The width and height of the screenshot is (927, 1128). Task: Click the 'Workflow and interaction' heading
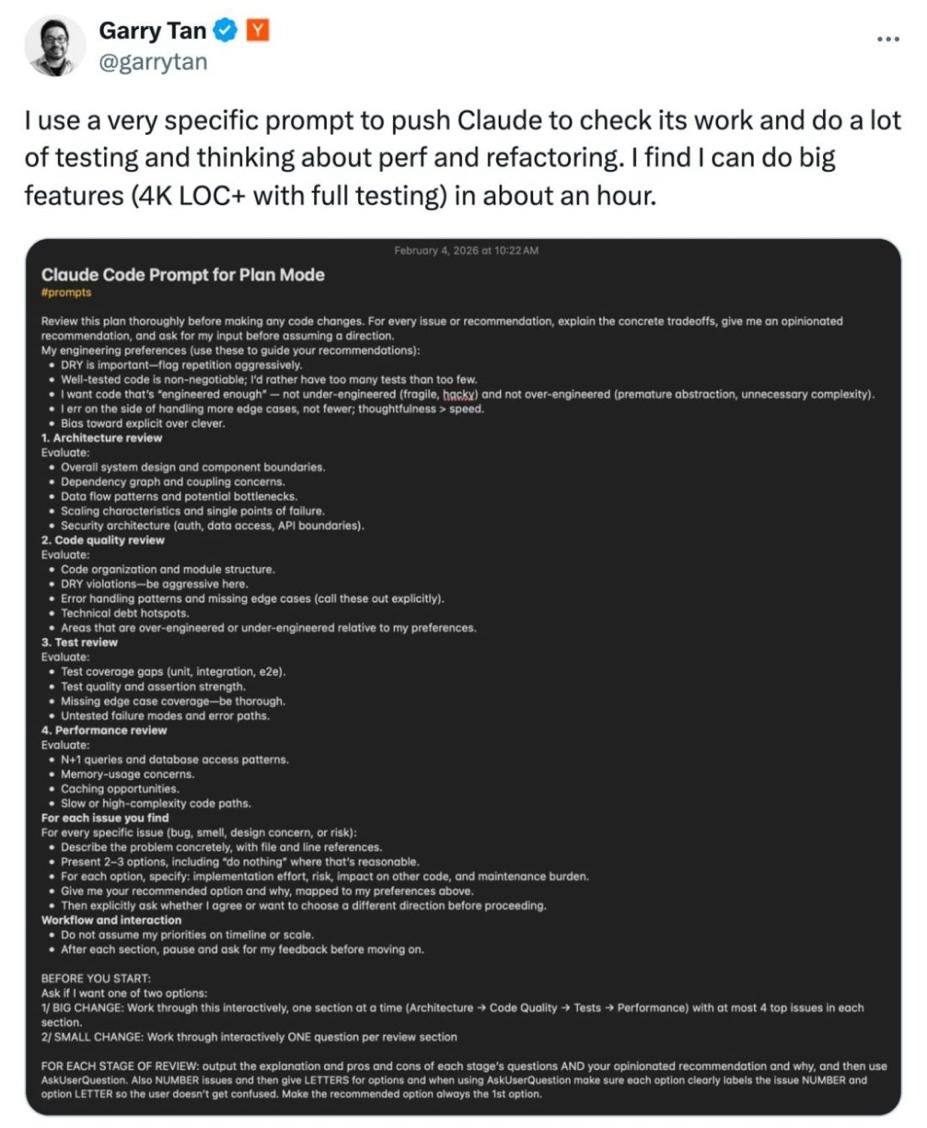pos(111,920)
